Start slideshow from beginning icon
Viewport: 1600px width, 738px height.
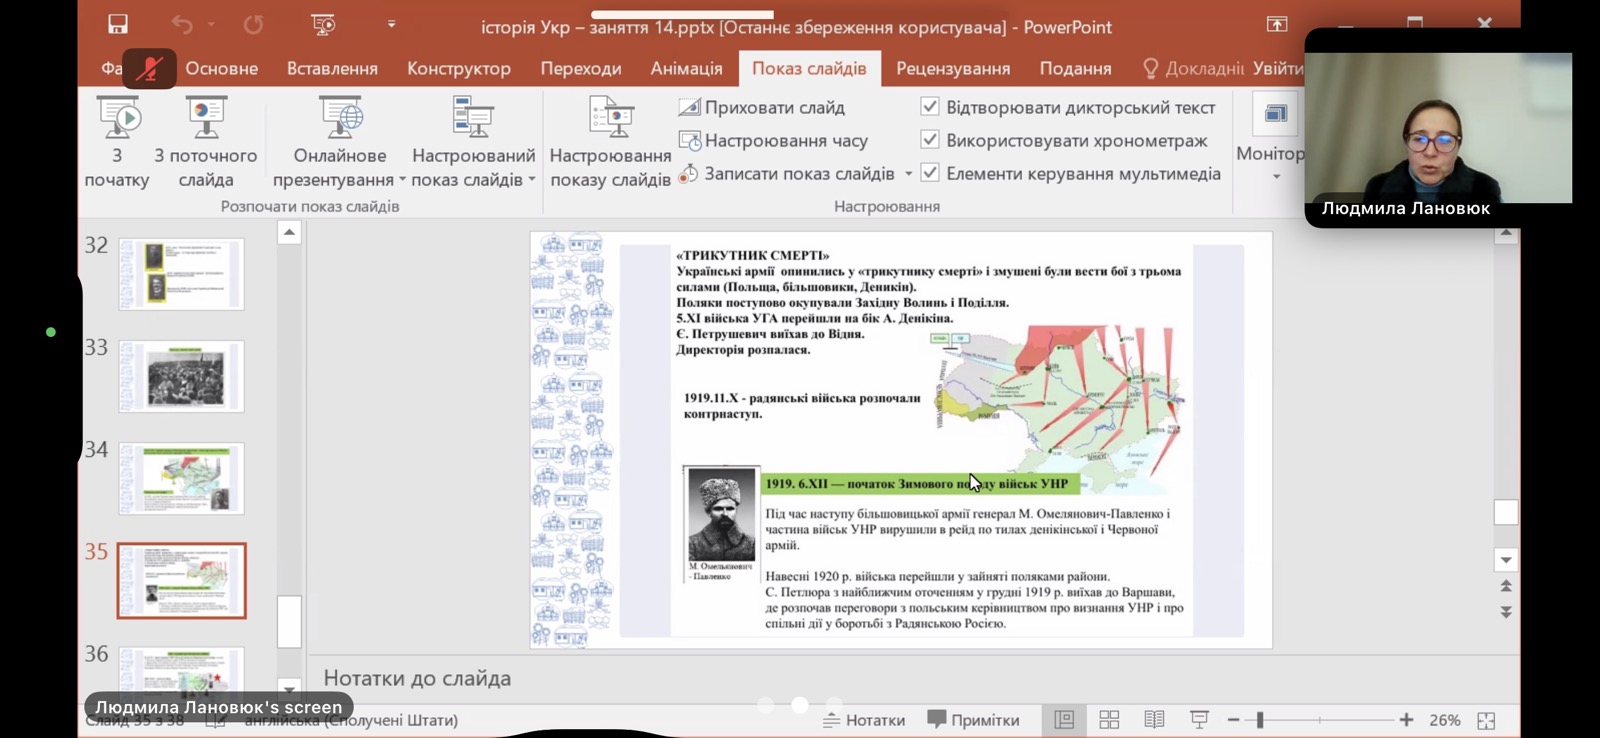click(x=118, y=119)
